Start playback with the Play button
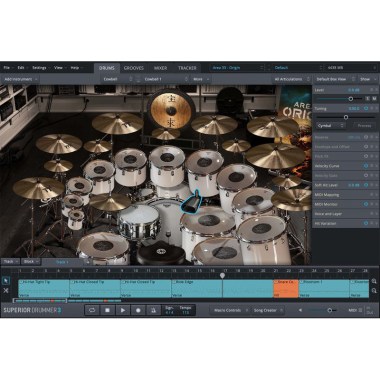The width and height of the screenshot is (380, 380). (x=123, y=310)
